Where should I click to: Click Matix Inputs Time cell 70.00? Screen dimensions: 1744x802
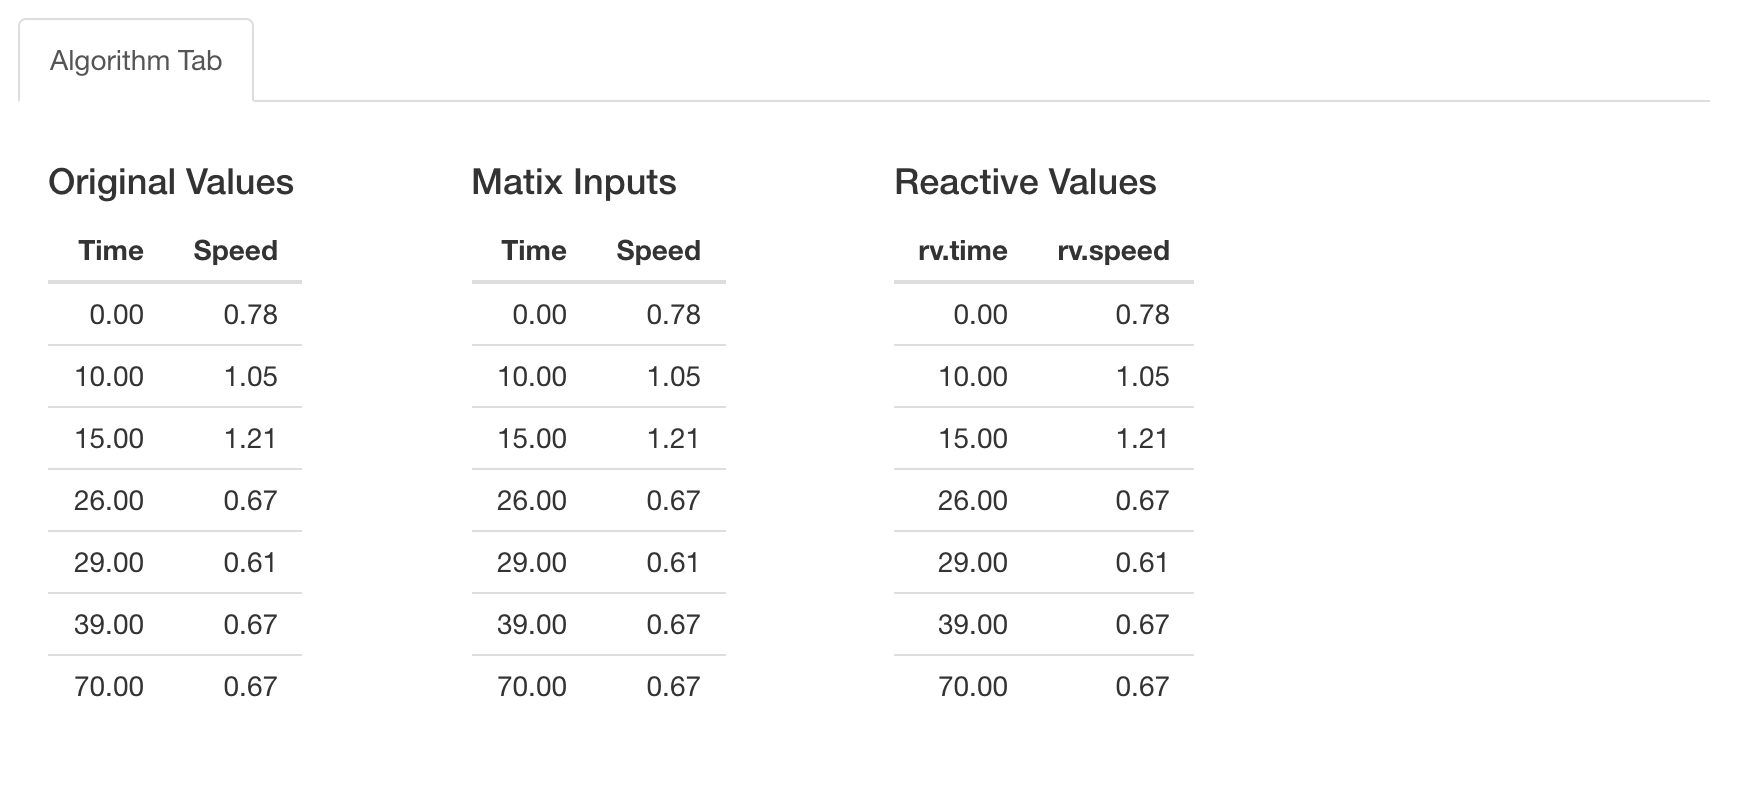tap(532, 687)
